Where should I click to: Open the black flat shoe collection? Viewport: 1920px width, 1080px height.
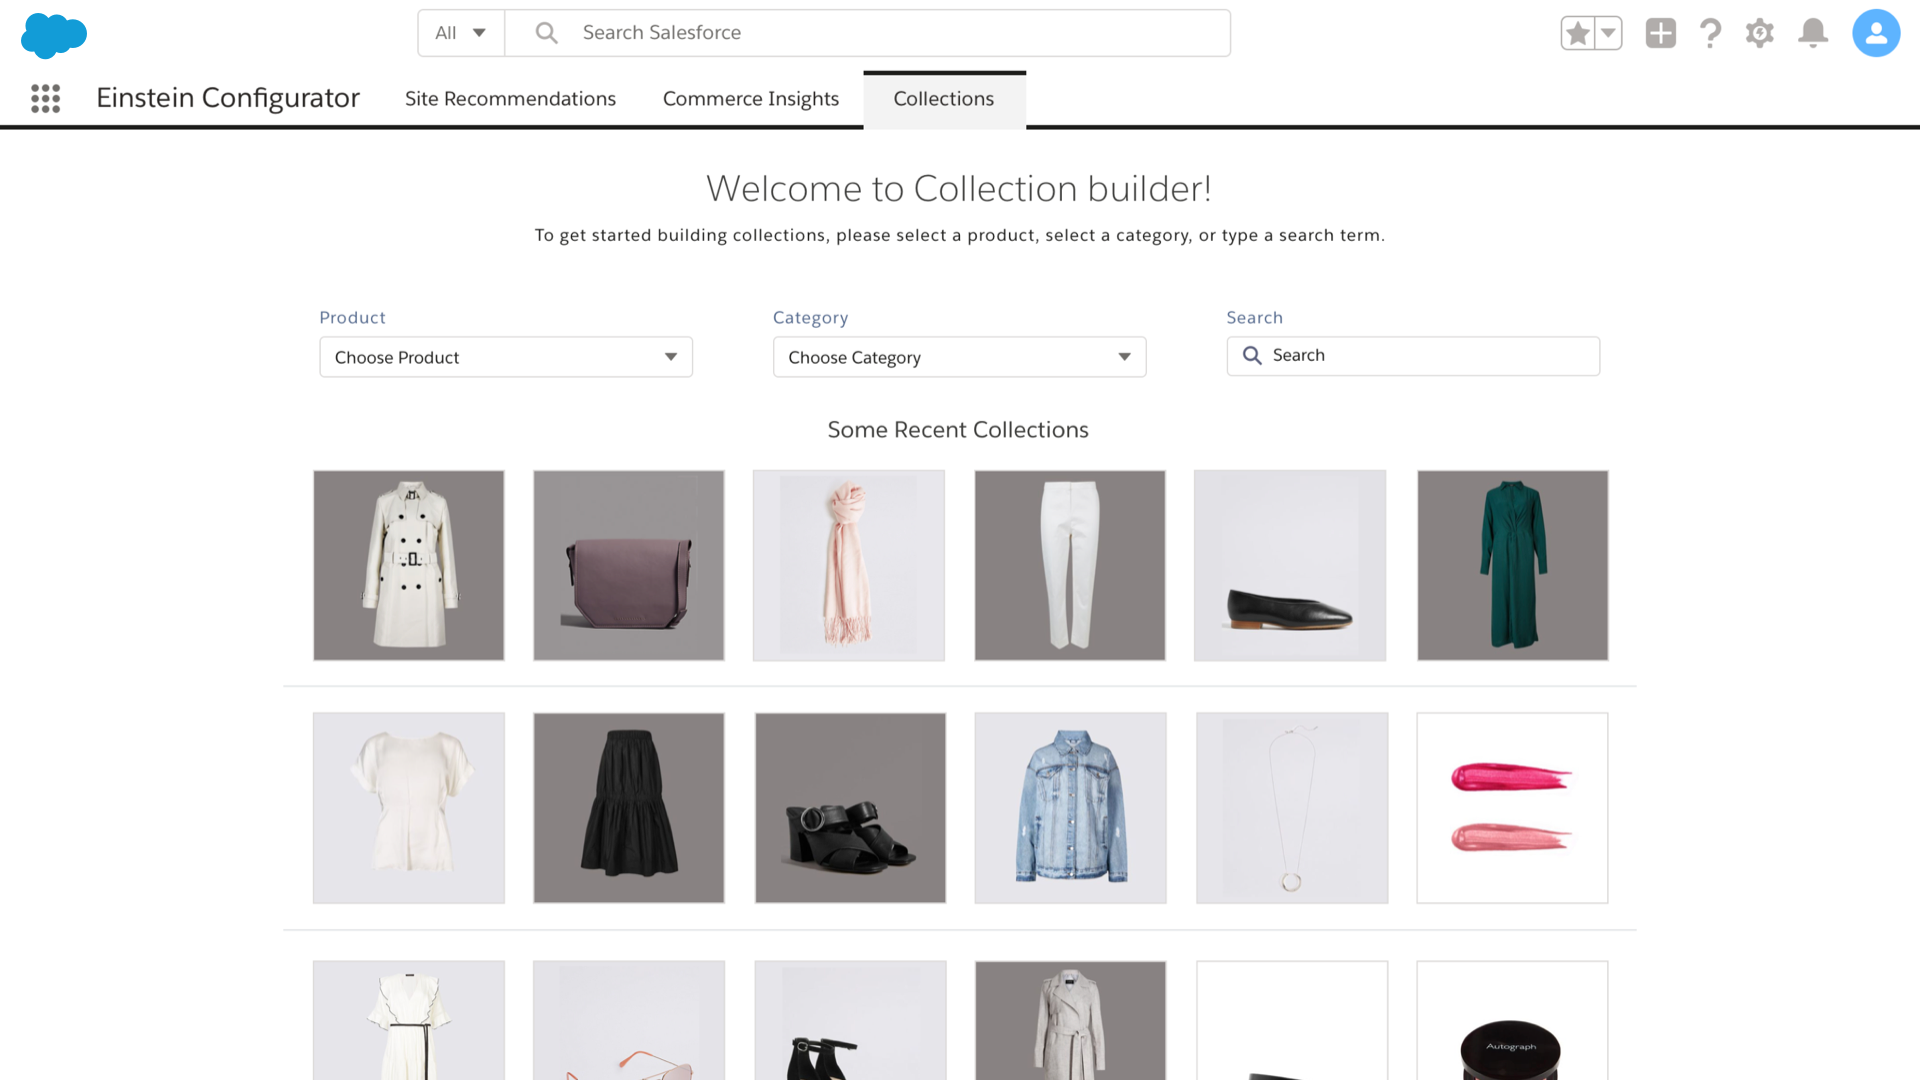pos(1290,565)
